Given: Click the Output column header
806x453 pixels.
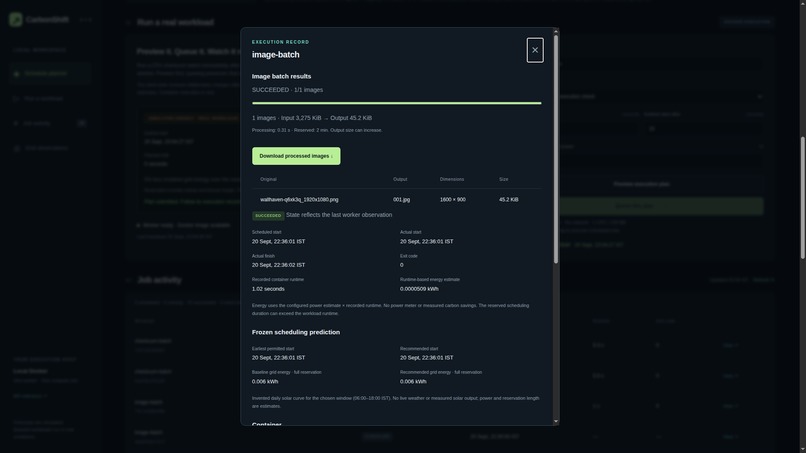Looking at the screenshot, I should coord(400,179).
